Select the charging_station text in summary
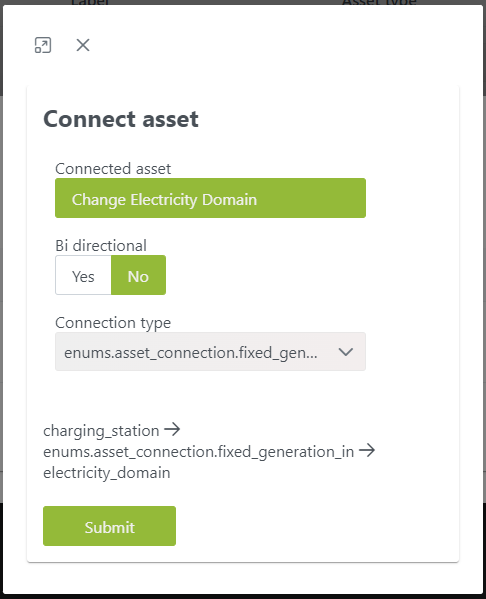486x599 pixels. (x=101, y=431)
